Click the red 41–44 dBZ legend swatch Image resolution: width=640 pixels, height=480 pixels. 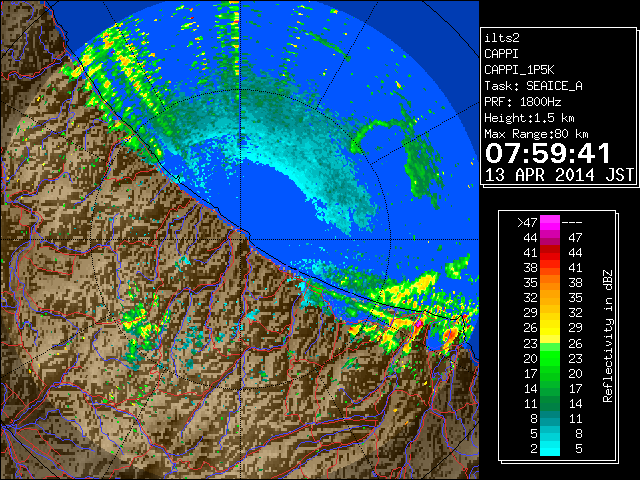pyautogui.click(x=550, y=252)
